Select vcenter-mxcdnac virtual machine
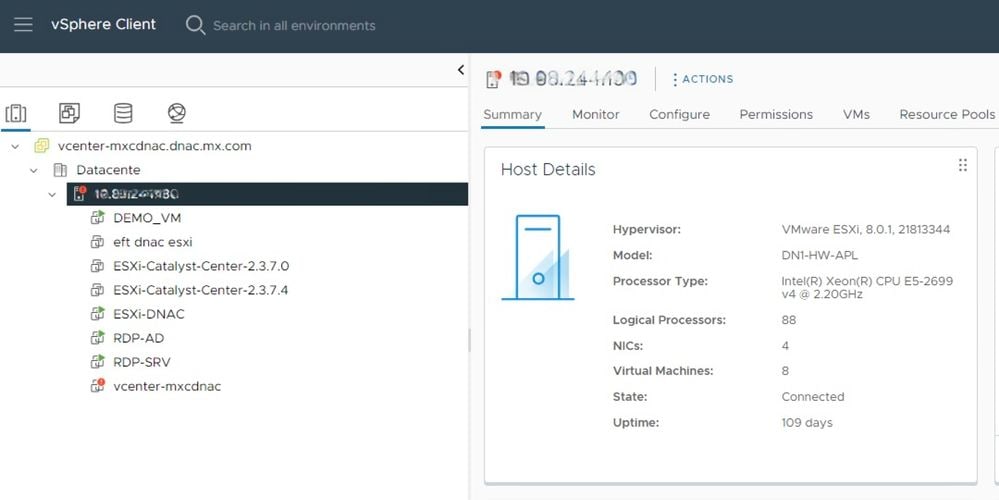The image size is (999, 500). (x=168, y=386)
